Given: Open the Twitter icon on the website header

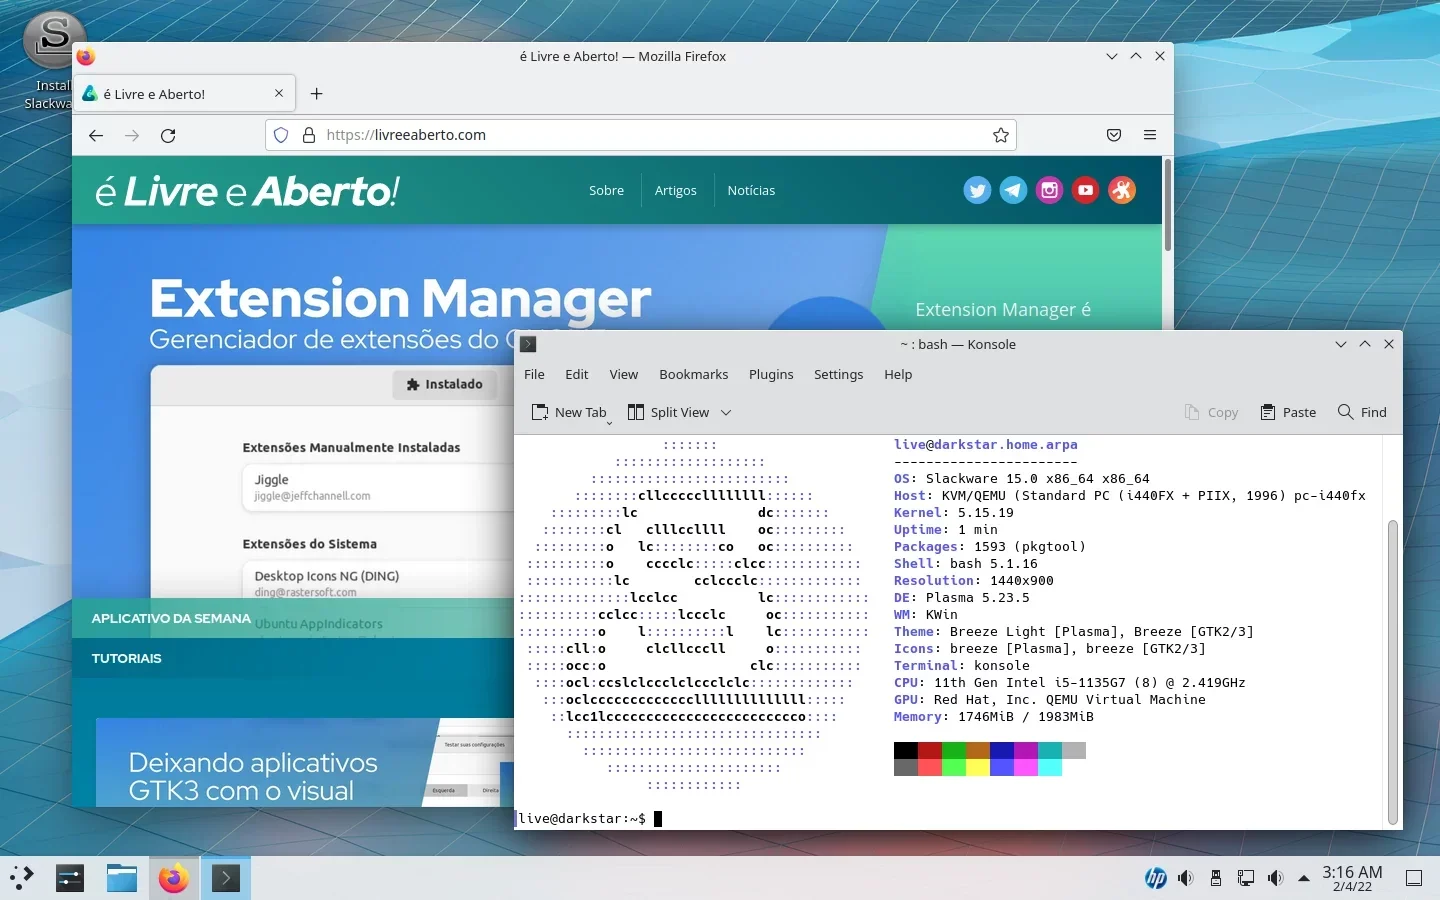Looking at the screenshot, I should [x=977, y=190].
